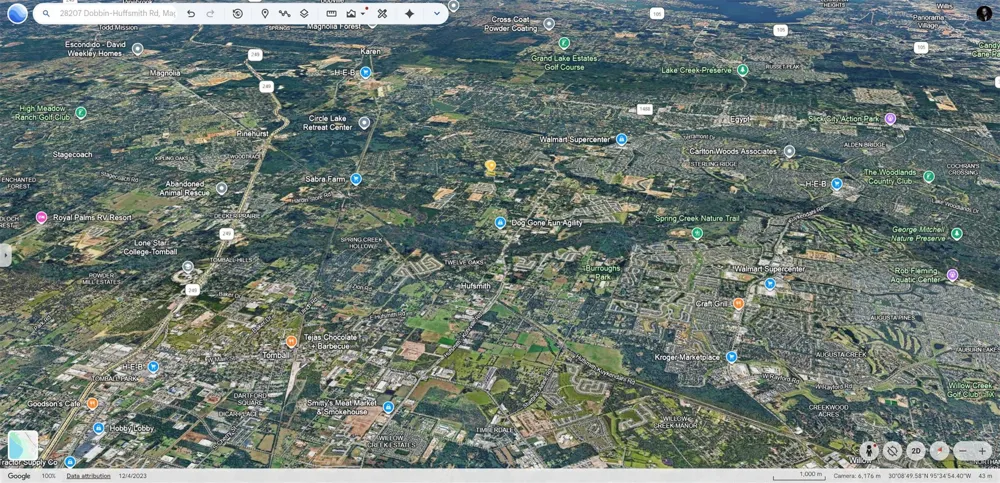The image size is (1000, 483).
Task: Reset orientation with the compass
Action: pos(939,451)
